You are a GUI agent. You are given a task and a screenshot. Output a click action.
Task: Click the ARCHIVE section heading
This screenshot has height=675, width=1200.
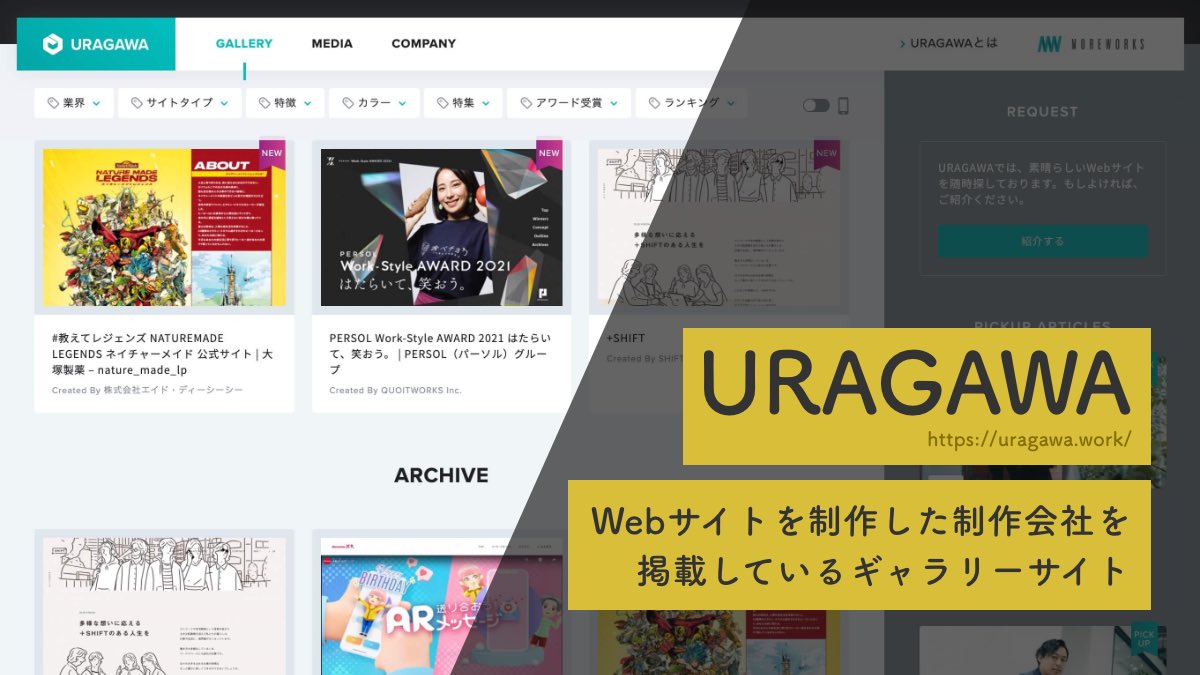point(441,476)
